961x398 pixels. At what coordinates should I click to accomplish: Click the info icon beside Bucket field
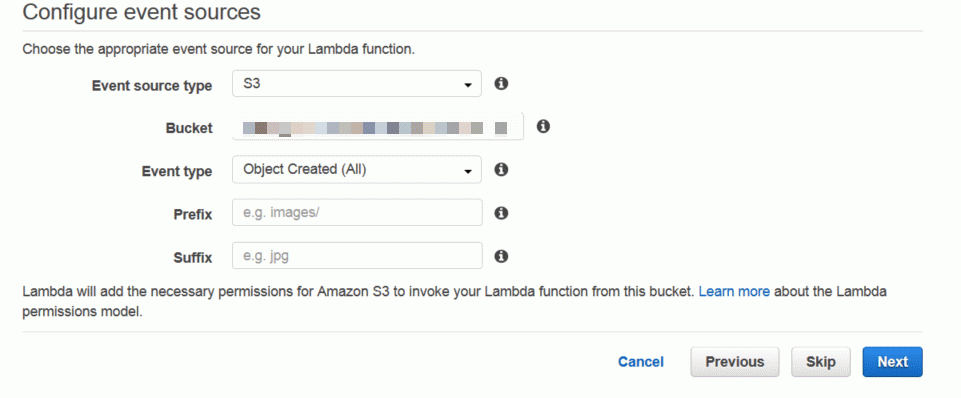[x=543, y=126]
